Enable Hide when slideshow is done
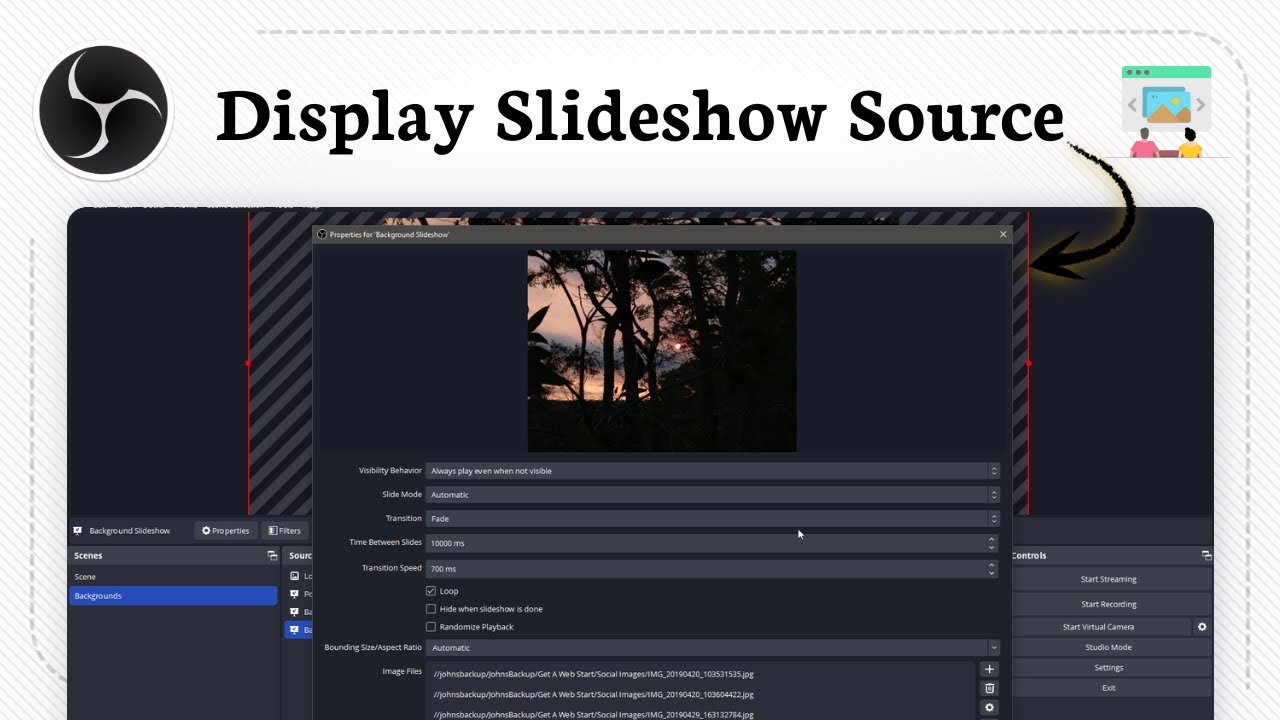Viewport: 1280px width, 720px height. [x=431, y=609]
